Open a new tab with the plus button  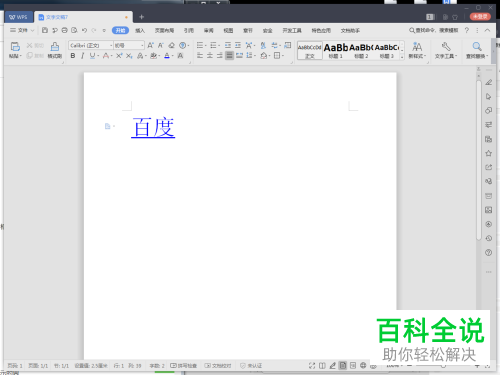click(x=141, y=17)
